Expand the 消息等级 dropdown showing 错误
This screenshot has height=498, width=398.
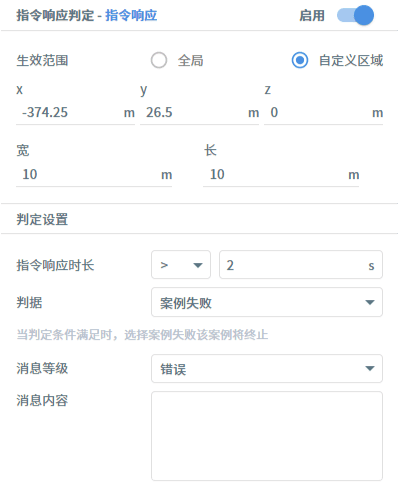(x=267, y=368)
